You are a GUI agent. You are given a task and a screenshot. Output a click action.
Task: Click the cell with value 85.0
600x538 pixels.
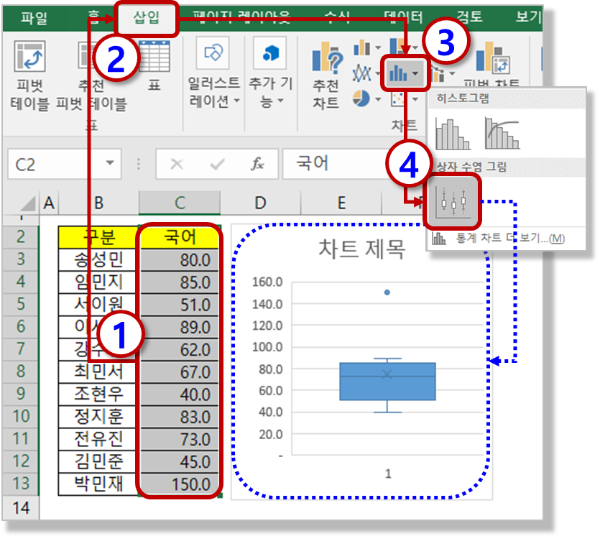[179, 282]
